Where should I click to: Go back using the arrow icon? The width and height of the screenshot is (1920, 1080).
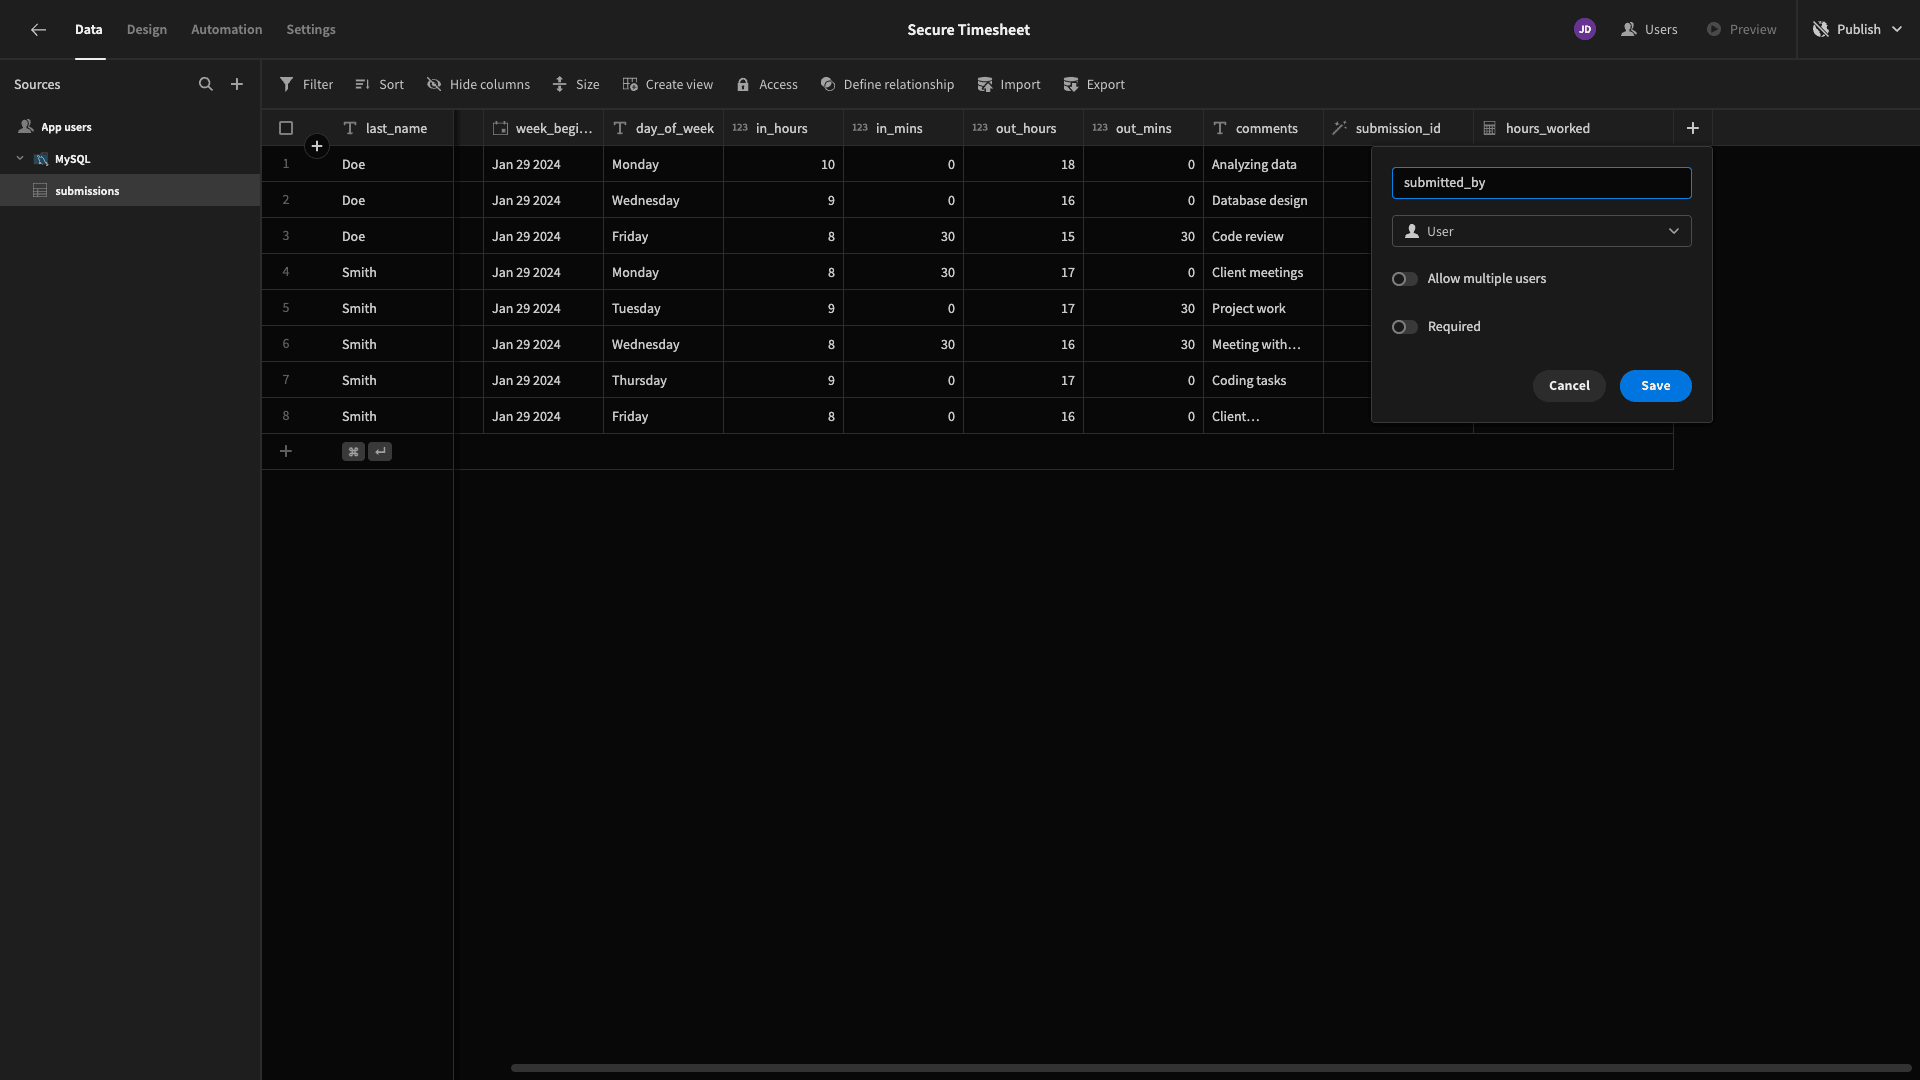point(38,30)
